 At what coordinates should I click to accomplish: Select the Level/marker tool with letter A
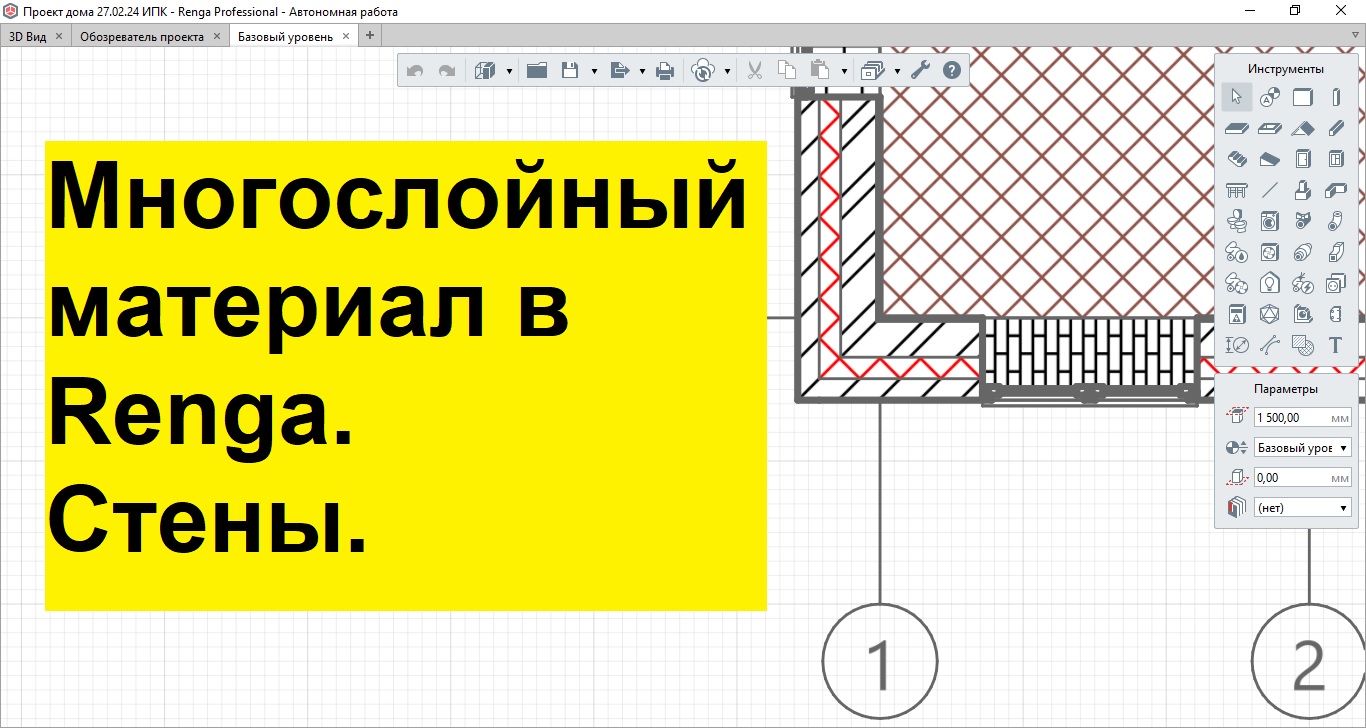1270,97
